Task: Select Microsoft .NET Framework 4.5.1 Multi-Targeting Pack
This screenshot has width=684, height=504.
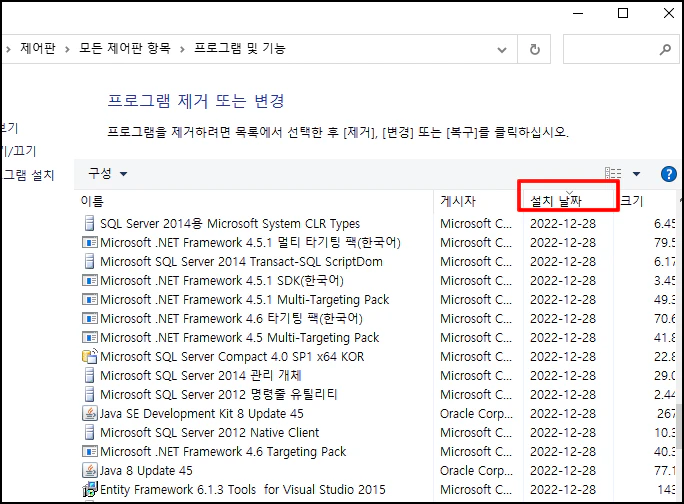Action: (x=244, y=299)
